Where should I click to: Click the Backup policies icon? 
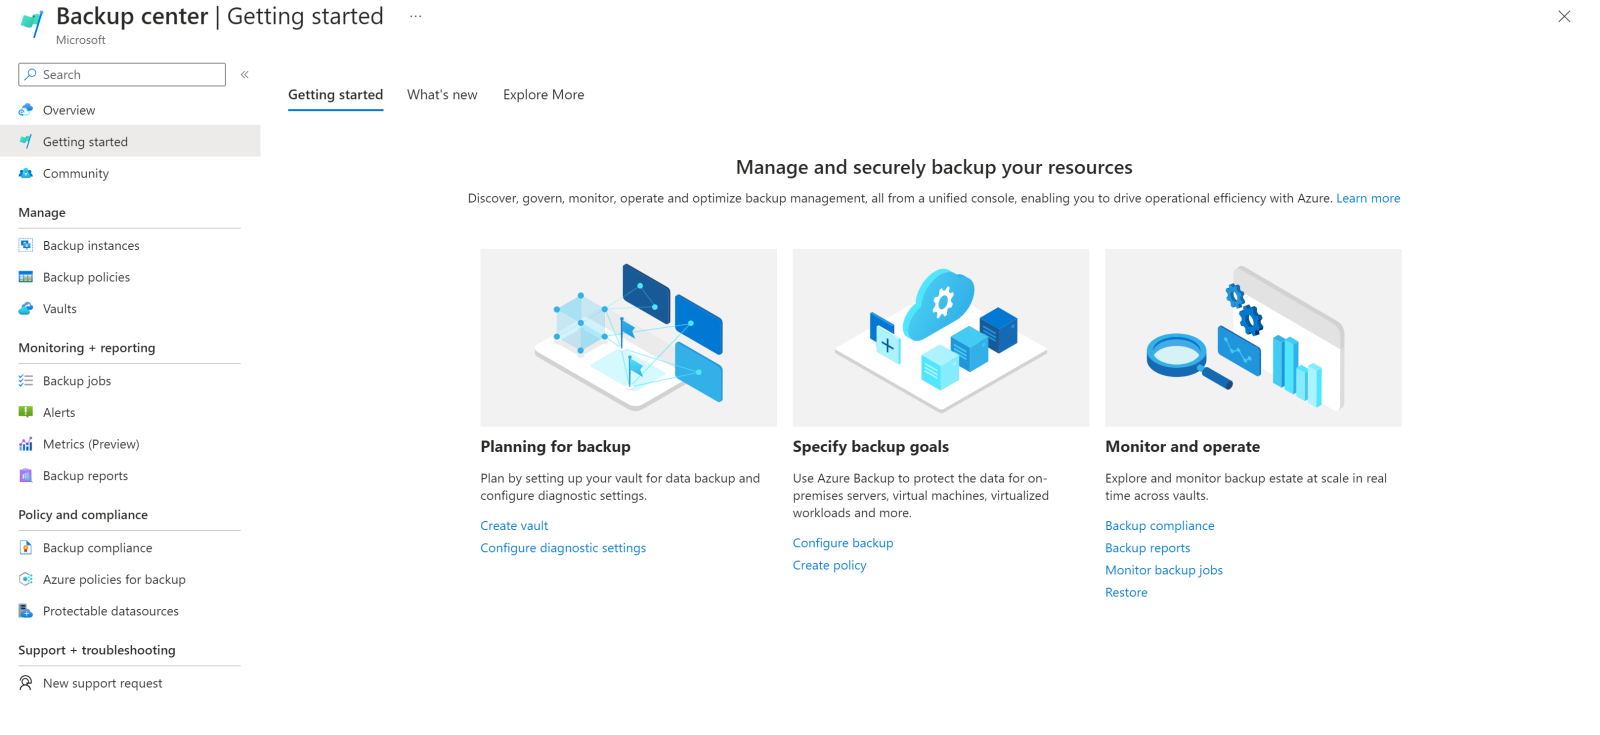pyautogui.click(x=26, y=277)
